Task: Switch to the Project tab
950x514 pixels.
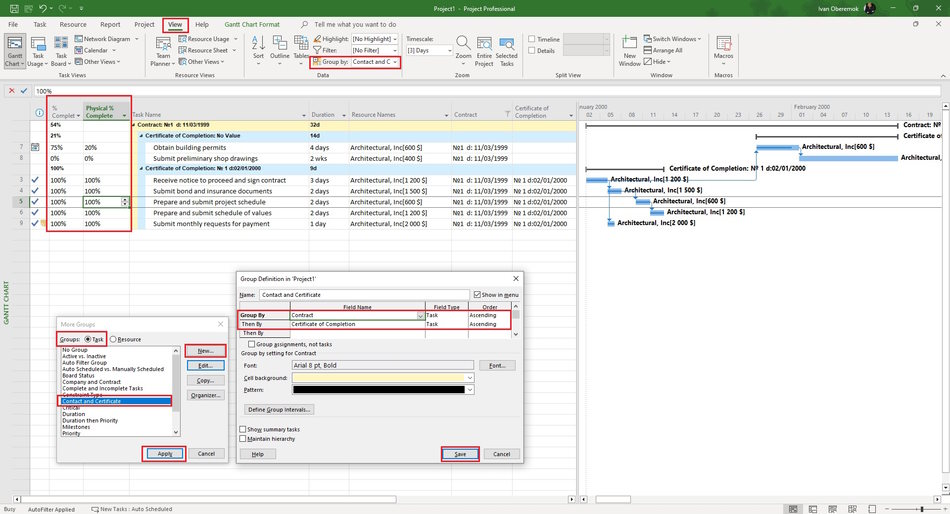Action: tap(144, 24)
